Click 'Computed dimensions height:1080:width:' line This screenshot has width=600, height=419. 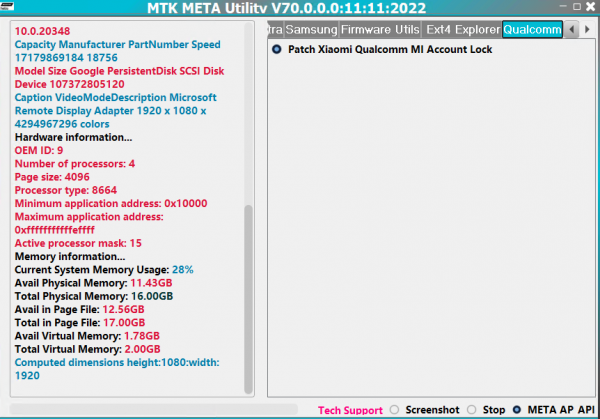[117, 362]
